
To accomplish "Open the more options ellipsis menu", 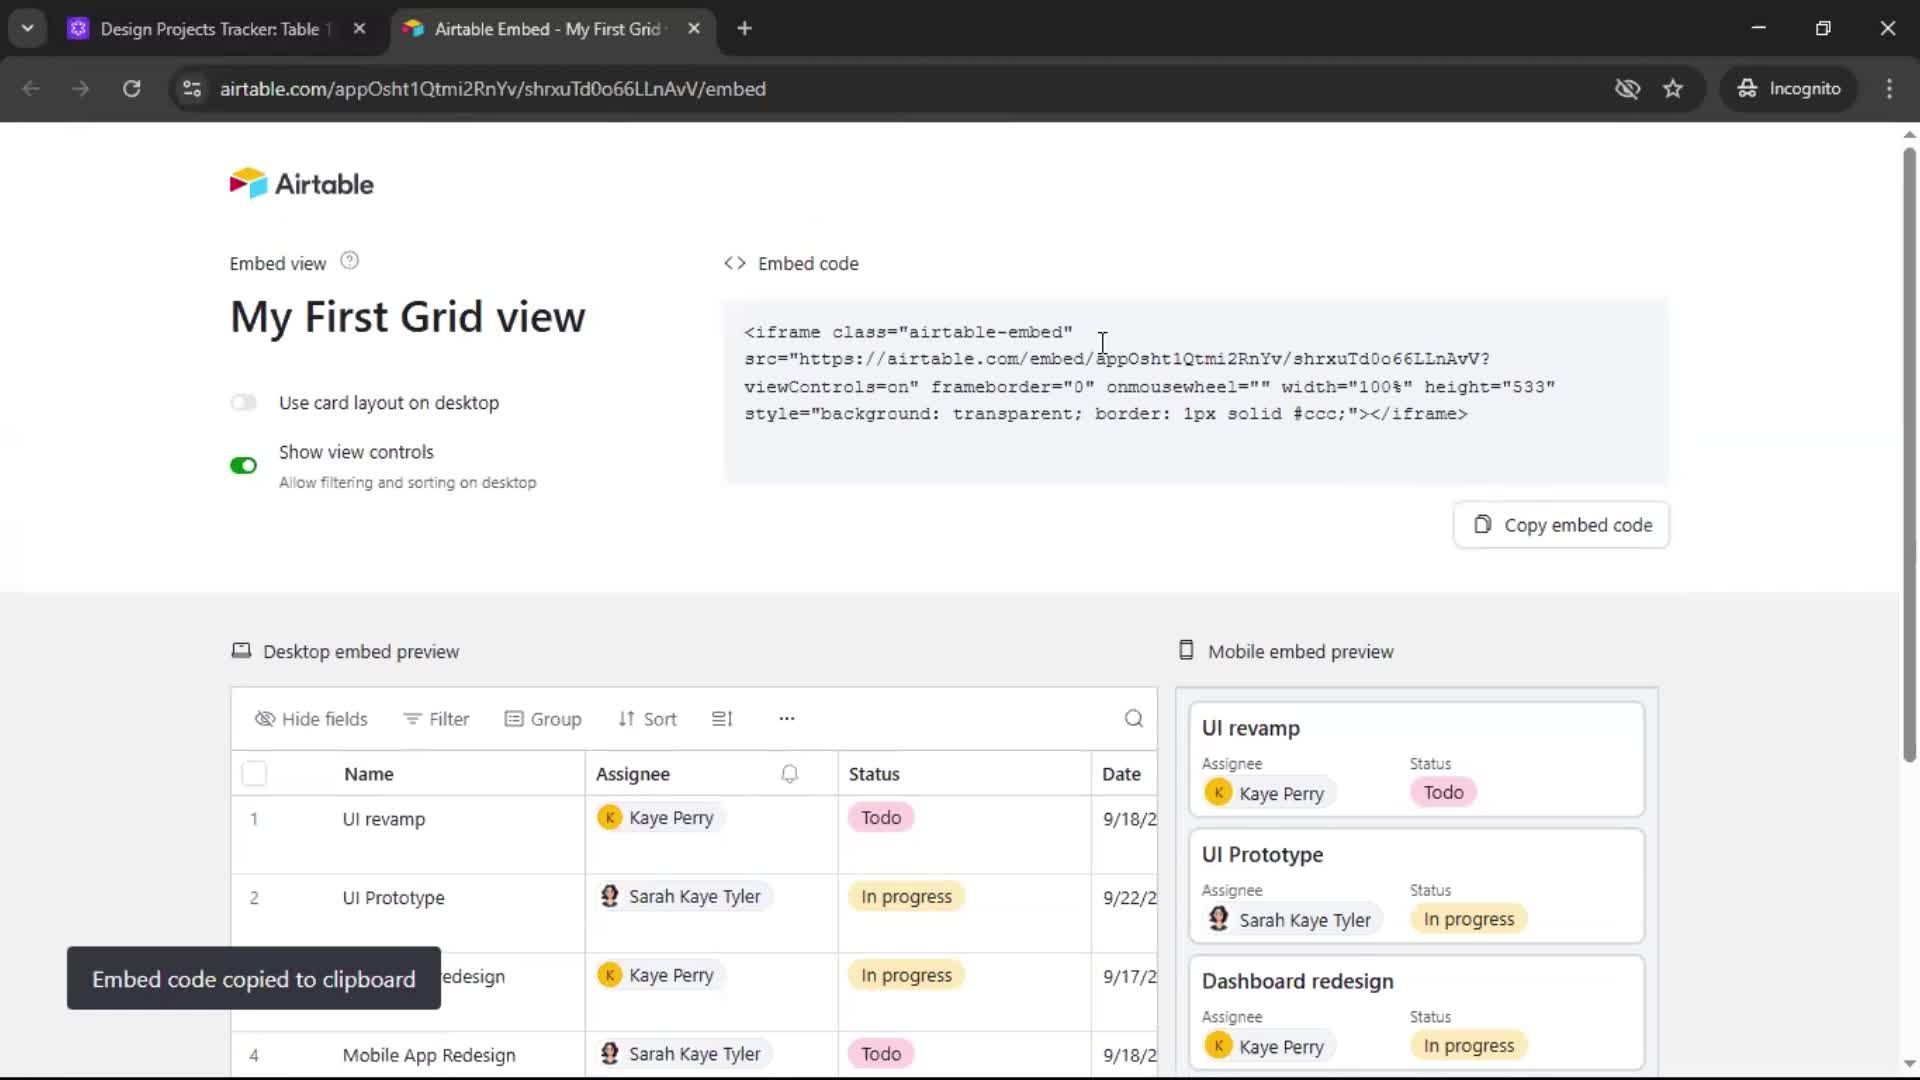I will (x=787, y=719).
